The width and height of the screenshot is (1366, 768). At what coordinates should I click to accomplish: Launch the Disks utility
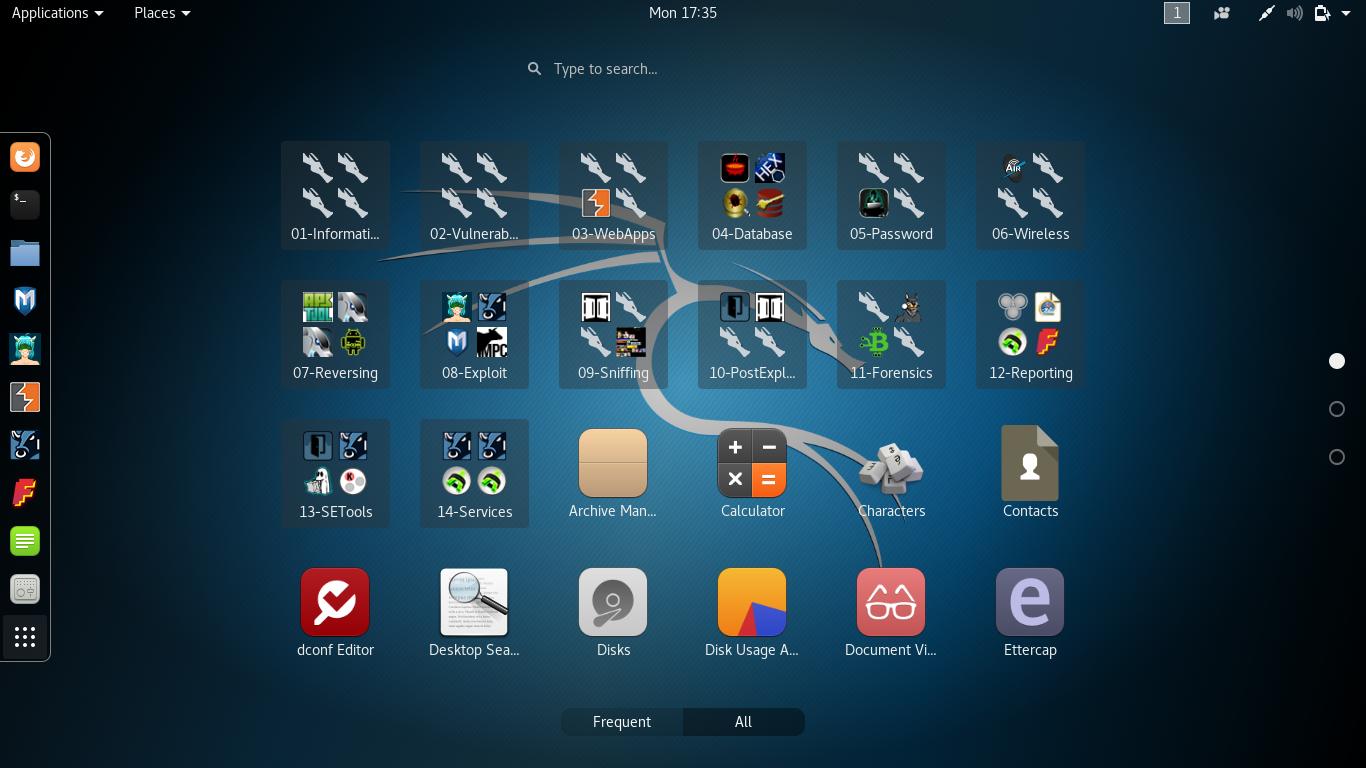click(613, 612)
